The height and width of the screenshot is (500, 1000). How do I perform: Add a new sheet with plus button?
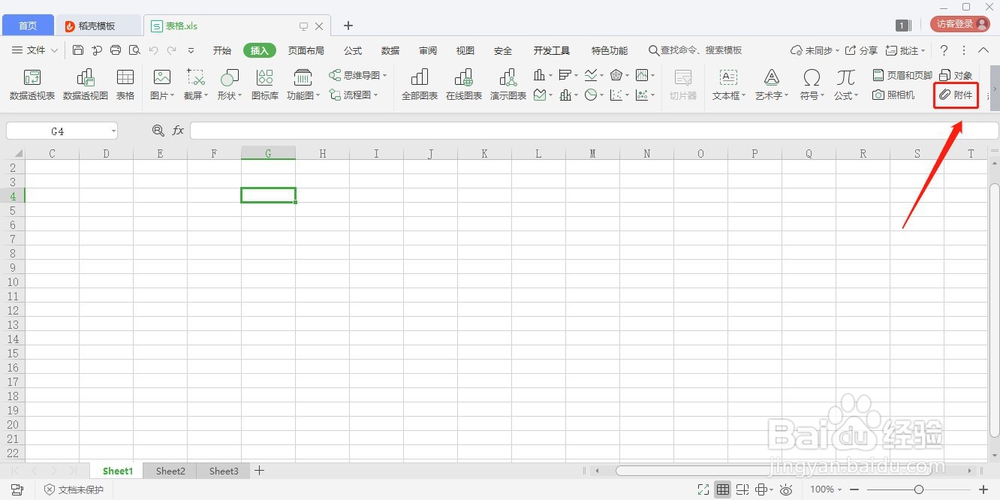(259, 471)
